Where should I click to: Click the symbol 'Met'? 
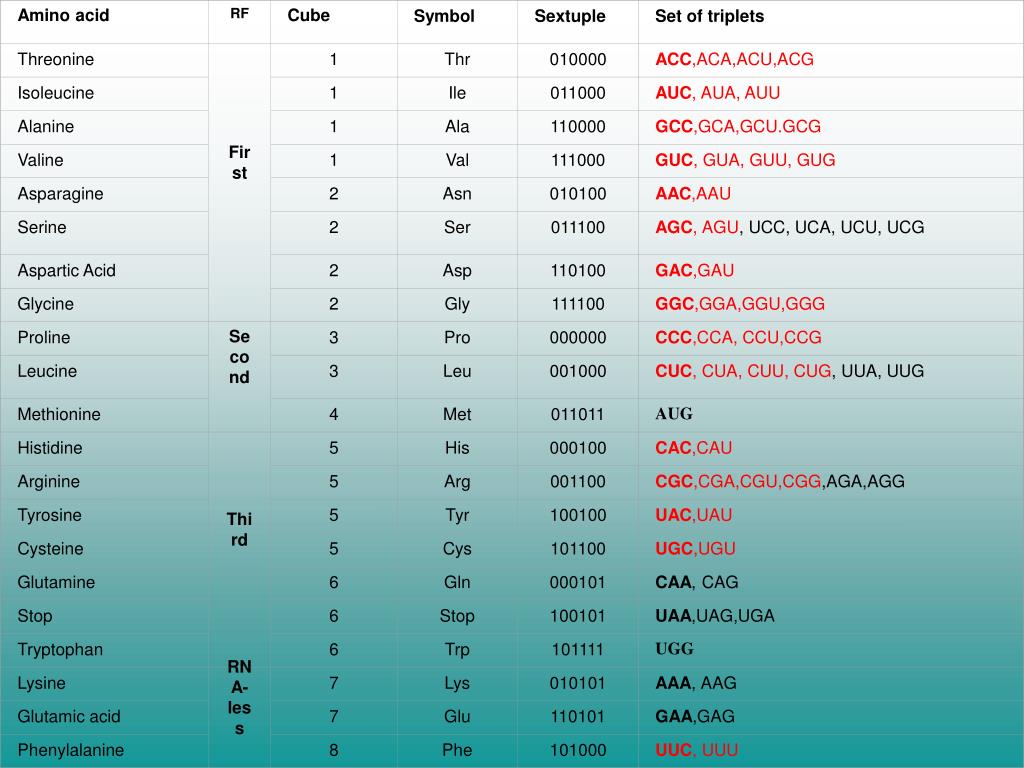[457, 414]
